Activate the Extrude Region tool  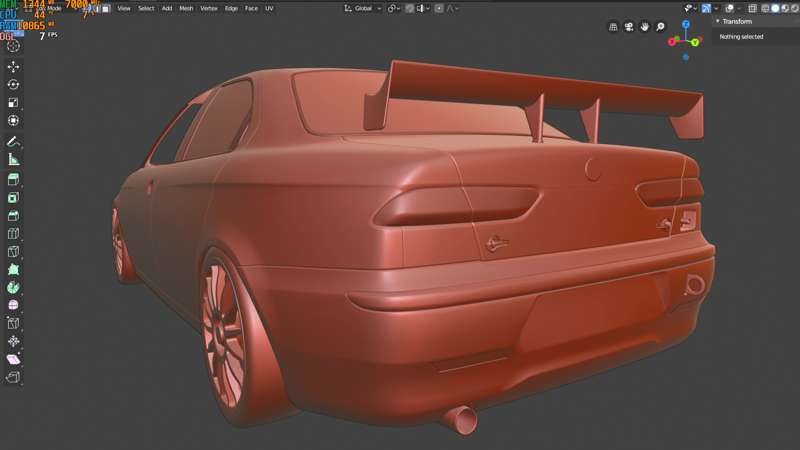pos(13,180)
